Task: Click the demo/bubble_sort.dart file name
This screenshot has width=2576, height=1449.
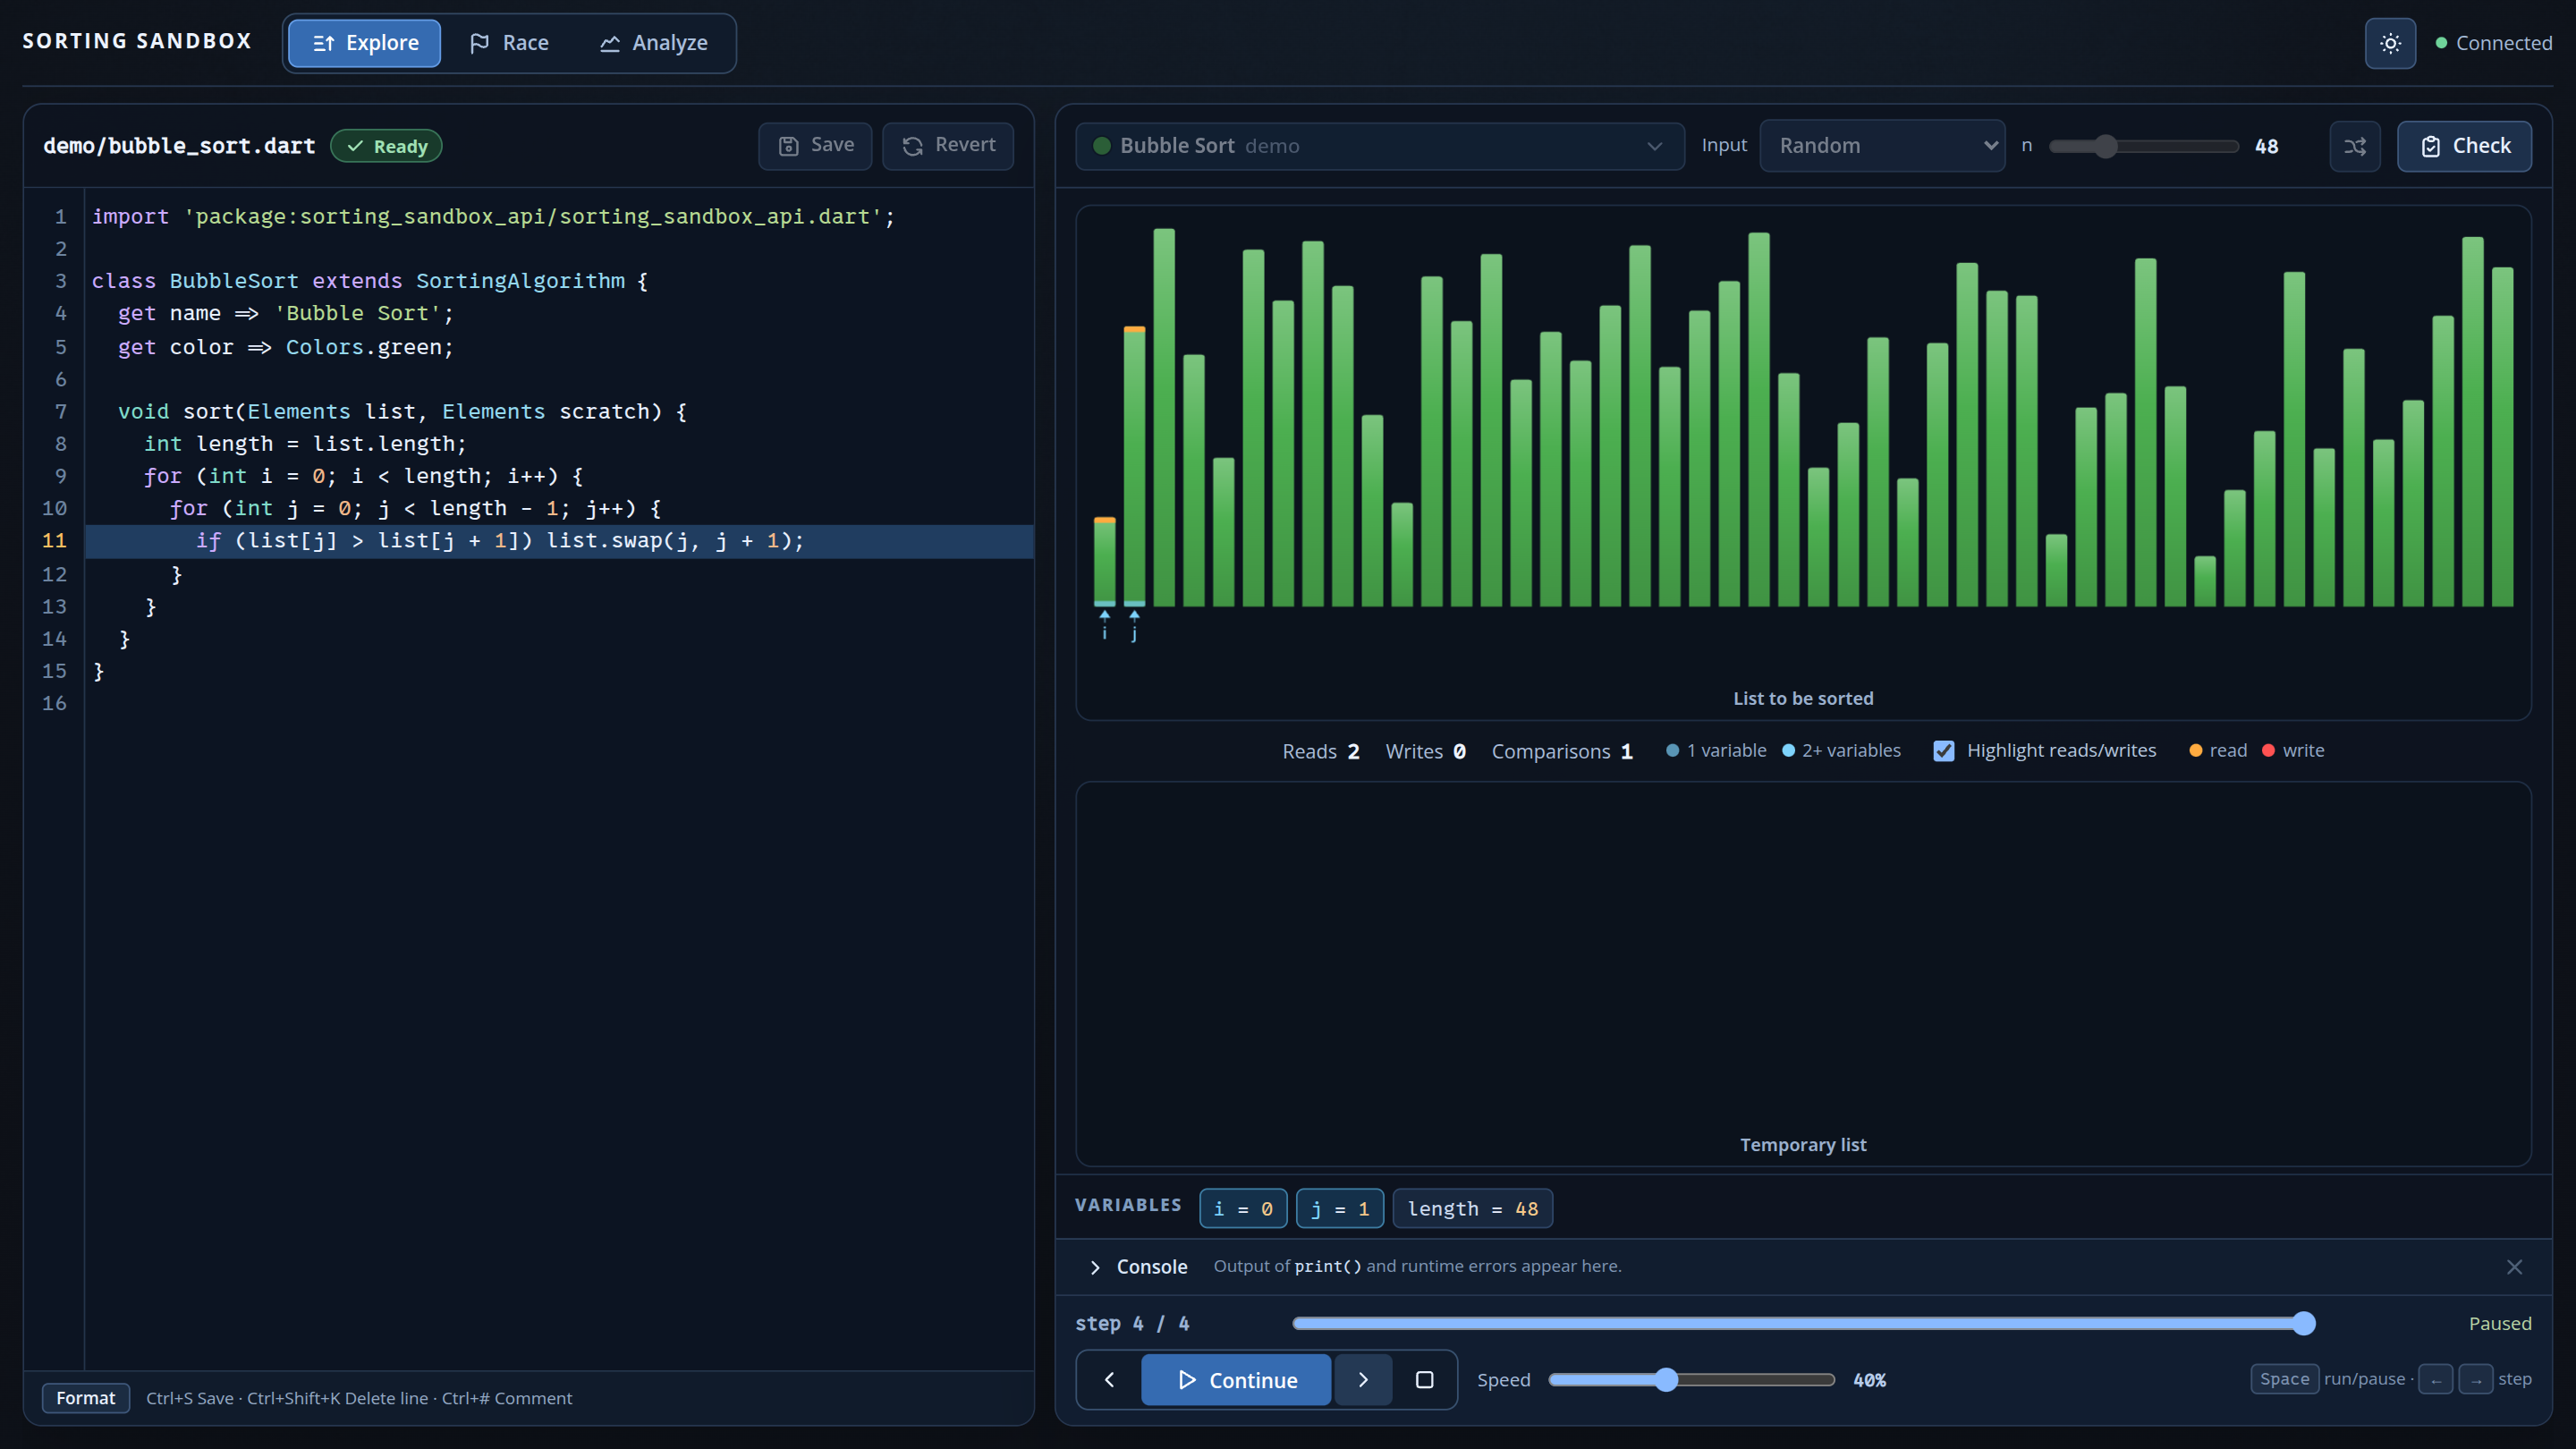Action: click(x=179, y=146)
